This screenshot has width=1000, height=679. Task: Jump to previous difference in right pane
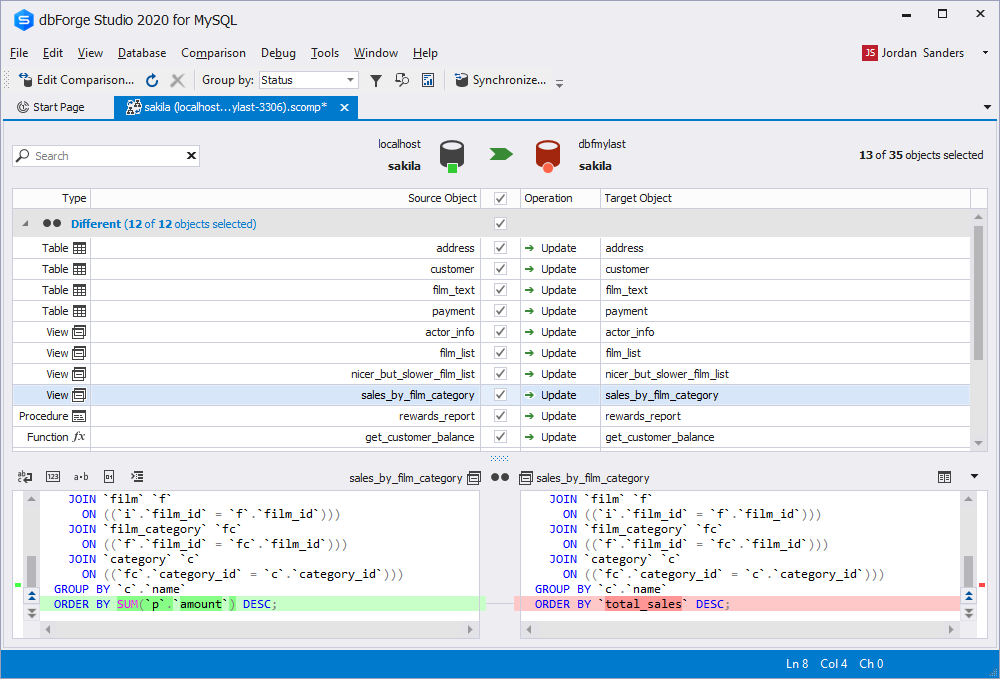969,596
